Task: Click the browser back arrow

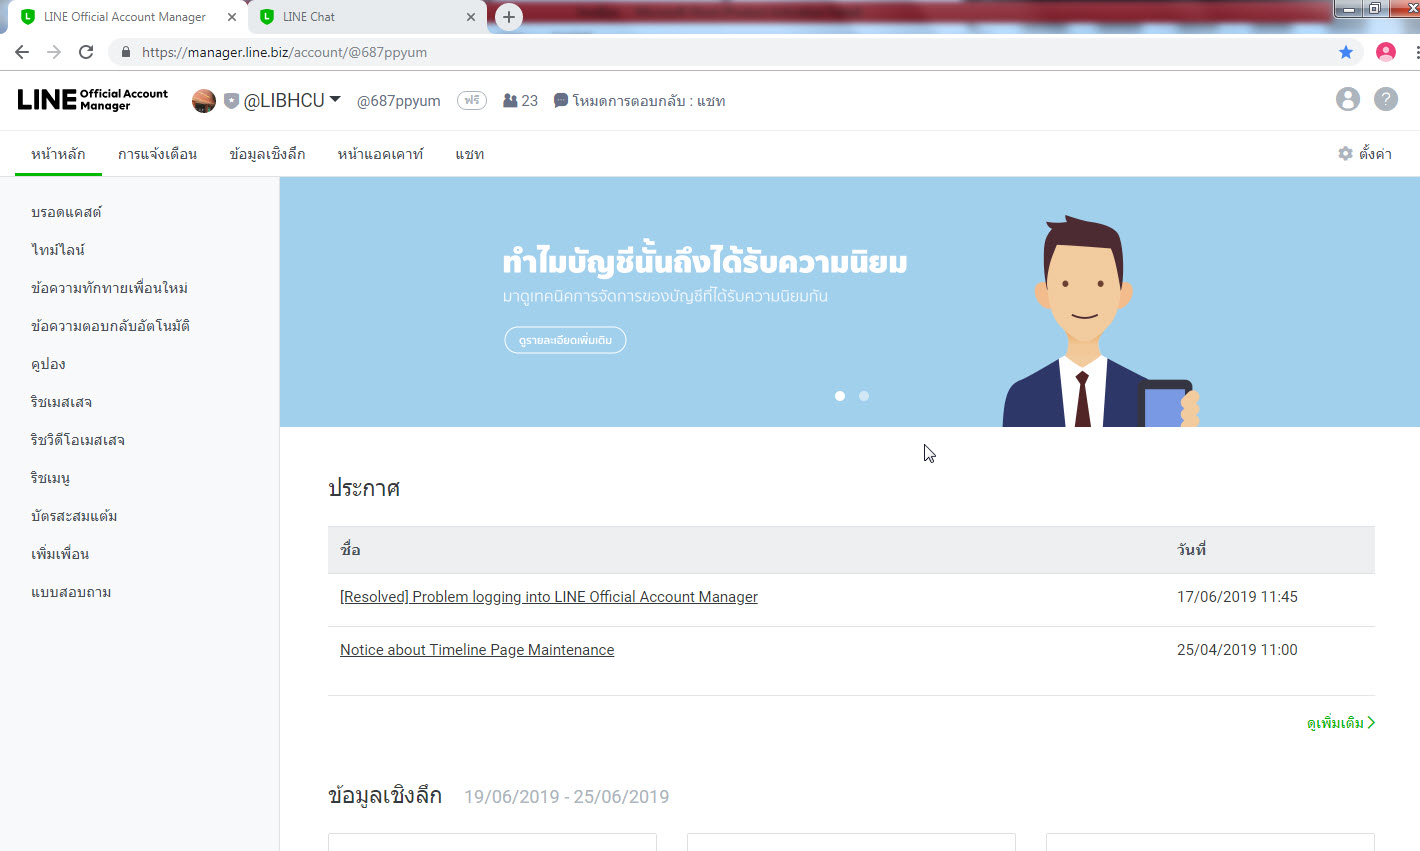Action: coord(22,52)
